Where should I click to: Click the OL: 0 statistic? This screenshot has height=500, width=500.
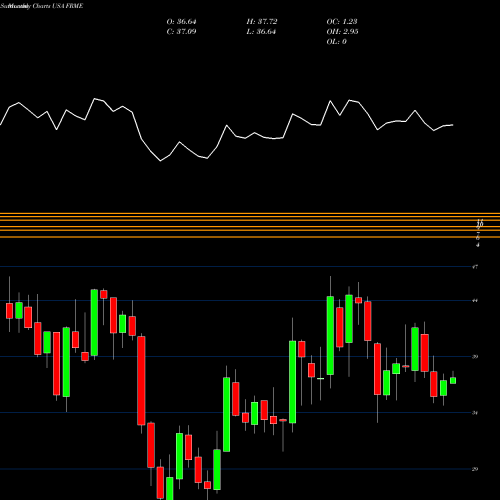337,42
